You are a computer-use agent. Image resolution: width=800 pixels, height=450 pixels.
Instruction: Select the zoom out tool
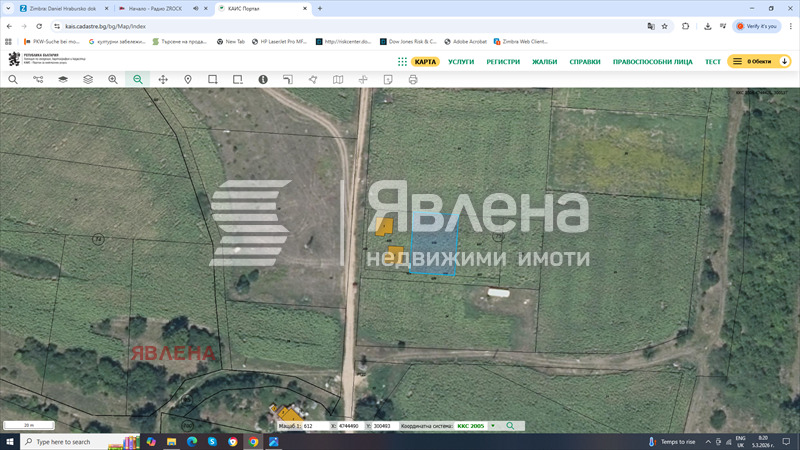point(138,79)
